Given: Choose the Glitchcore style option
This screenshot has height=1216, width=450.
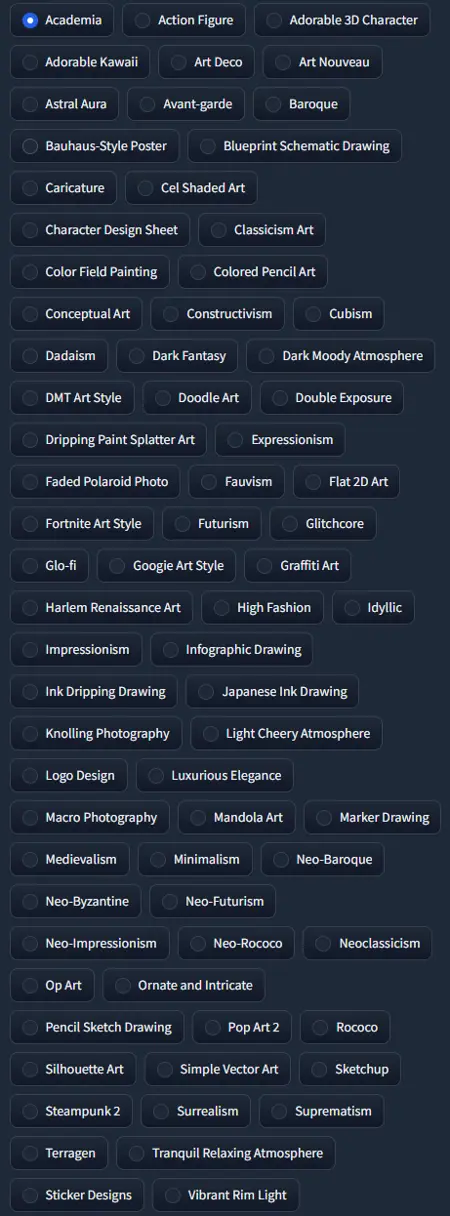Looking at the screenshot, I should (323, 524).
